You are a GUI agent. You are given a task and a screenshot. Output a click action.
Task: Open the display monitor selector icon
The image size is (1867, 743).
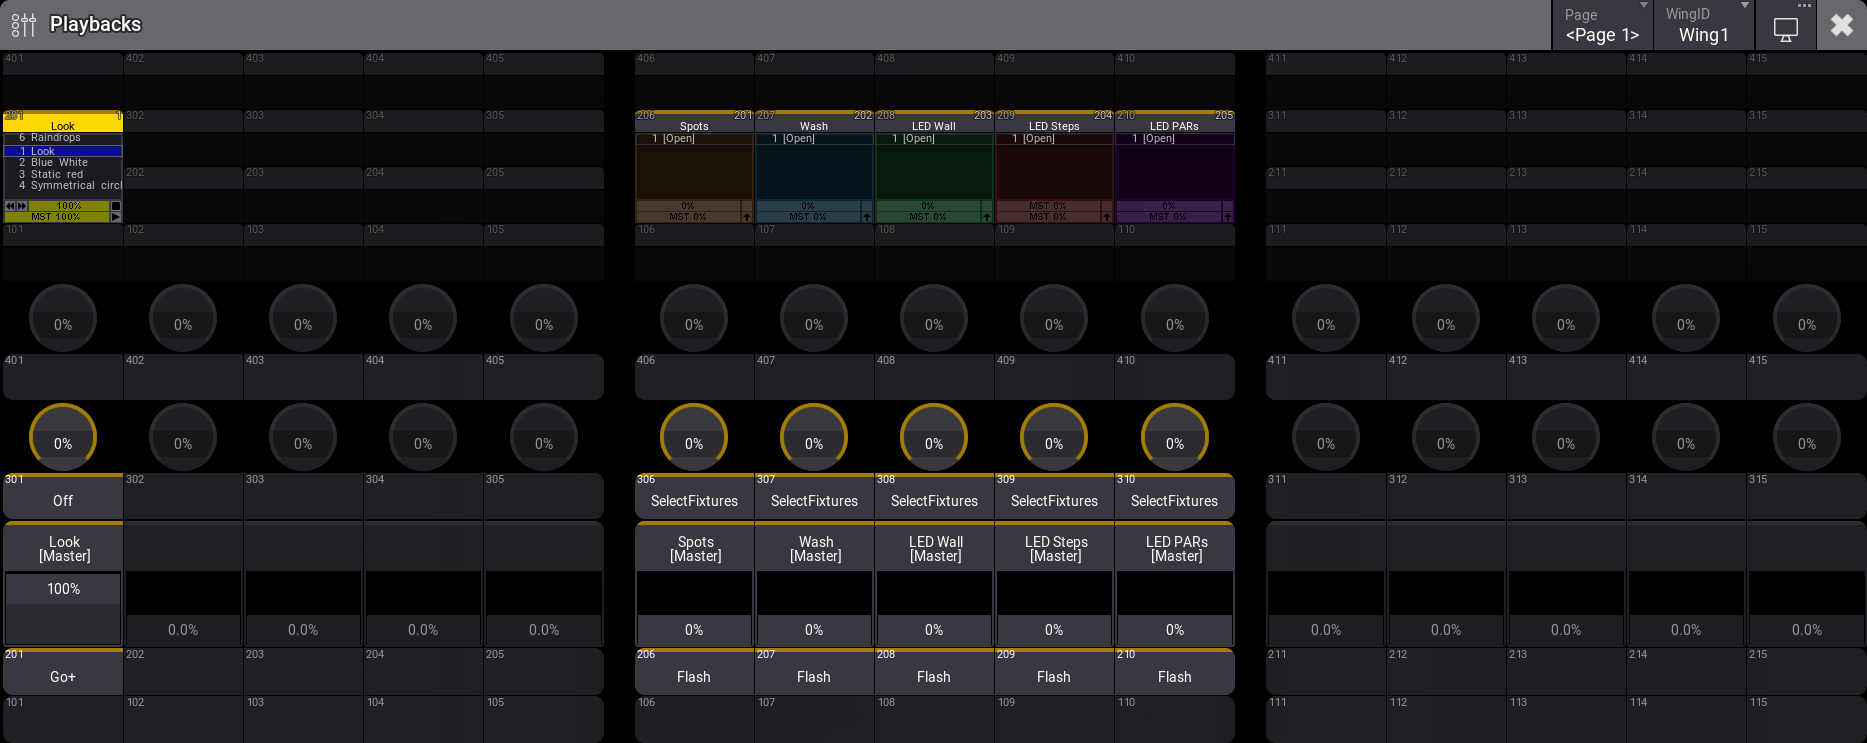pos(1785,28)
